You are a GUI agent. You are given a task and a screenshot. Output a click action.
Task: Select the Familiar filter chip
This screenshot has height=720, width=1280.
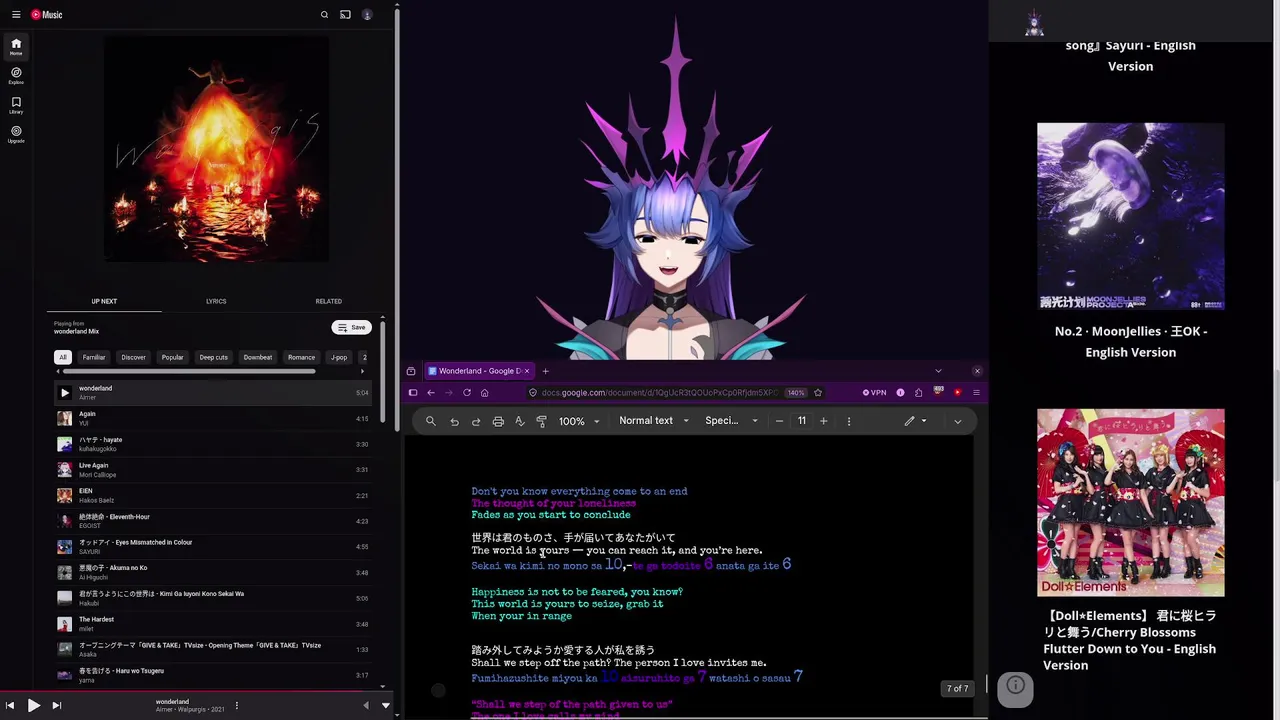(94, 357)
